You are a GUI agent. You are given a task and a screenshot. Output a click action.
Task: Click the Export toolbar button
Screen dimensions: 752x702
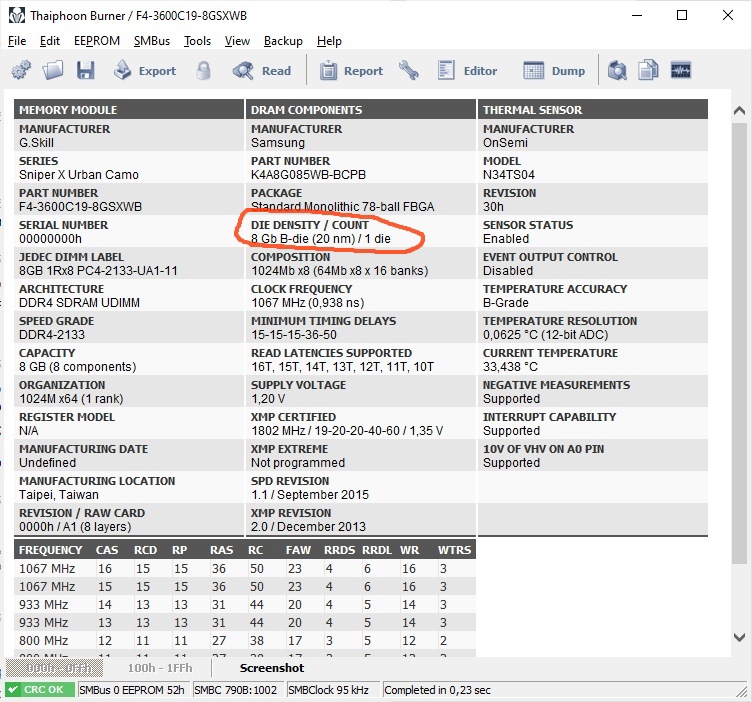(145, 70)
